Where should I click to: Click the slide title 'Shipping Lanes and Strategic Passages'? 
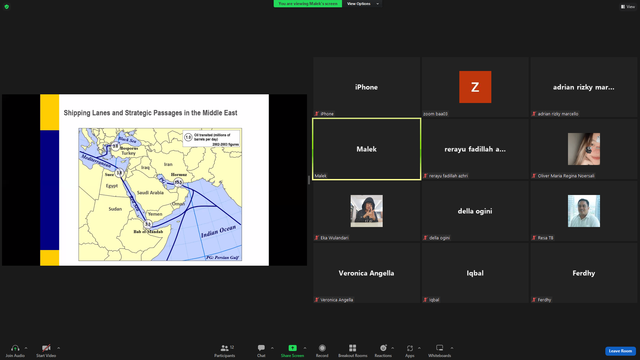point(150,113)
